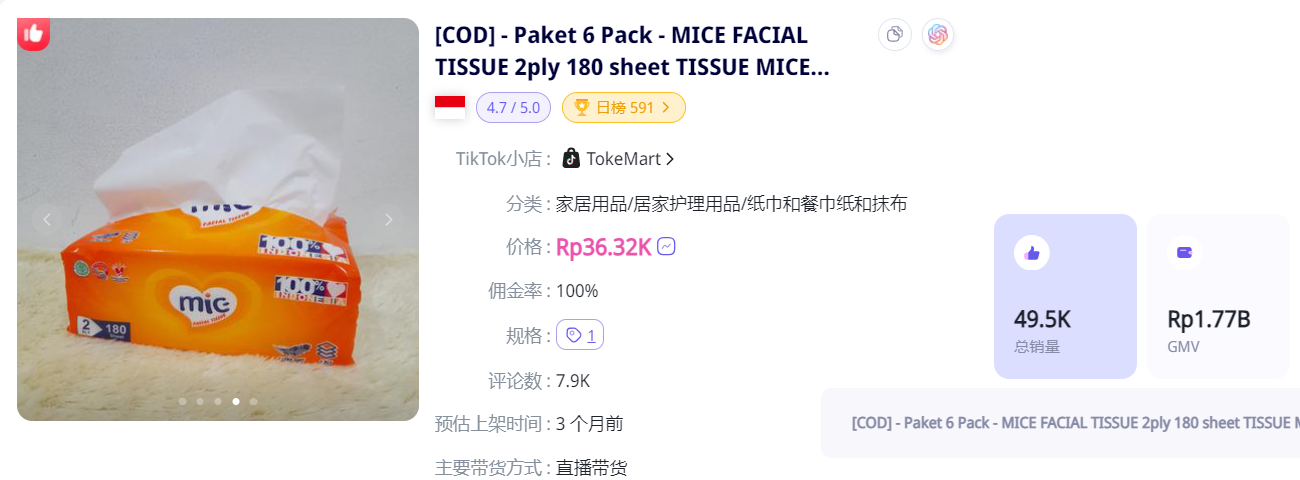Open the price trend chart icon next to Rp36.32K
The width and height of the screenshot is (1300, 480).
[x=667, y=246]
